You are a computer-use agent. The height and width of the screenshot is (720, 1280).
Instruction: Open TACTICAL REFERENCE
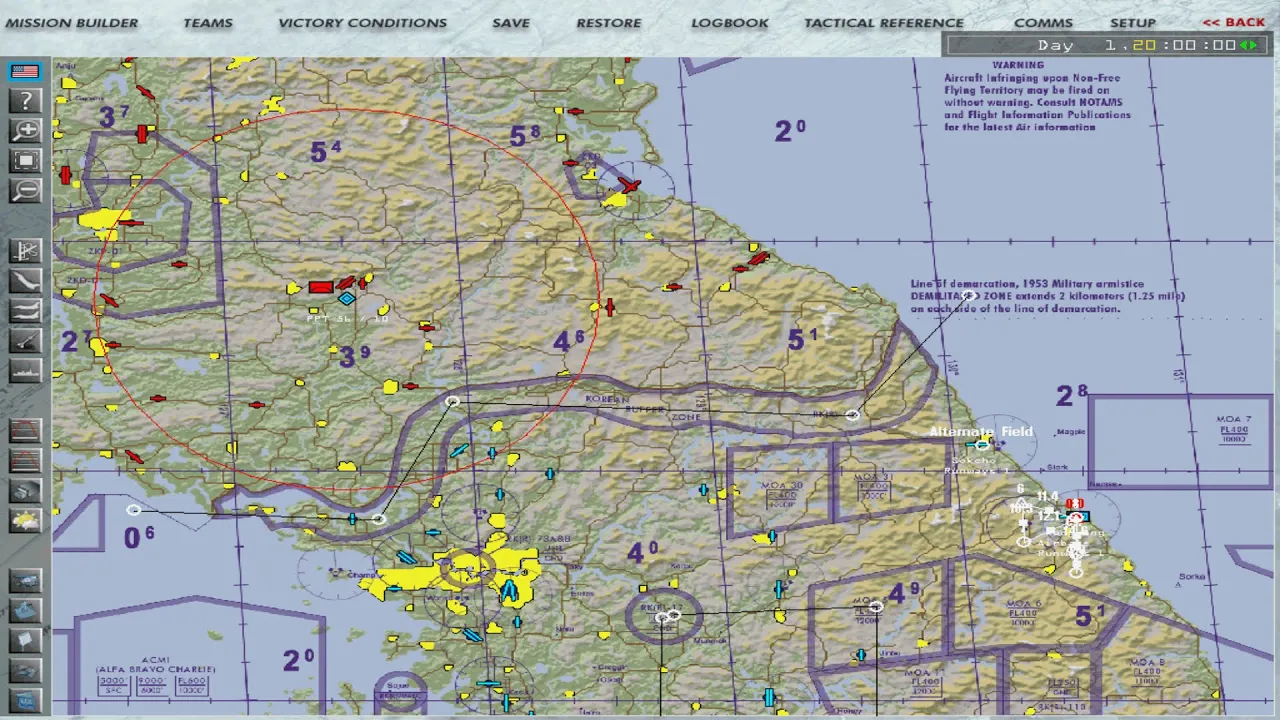pos(884,22)
